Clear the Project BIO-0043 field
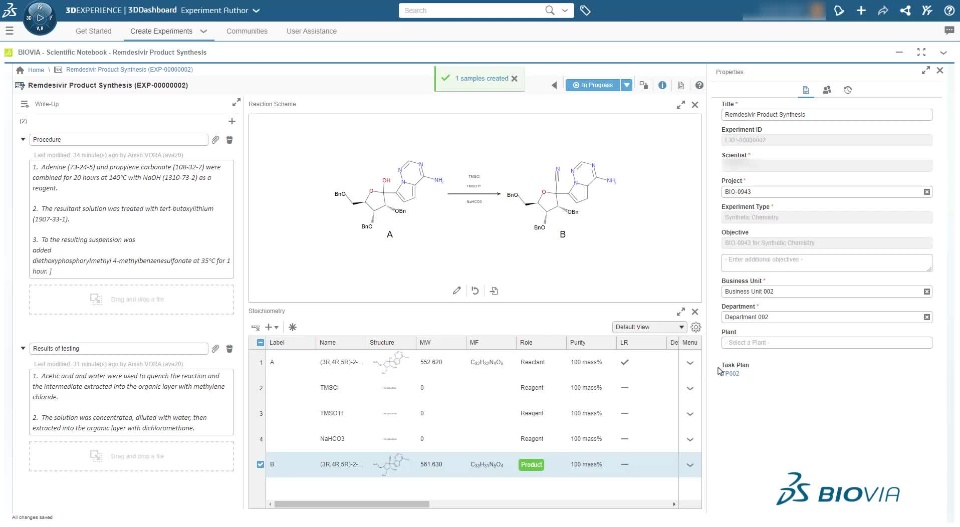 [927, 192]
